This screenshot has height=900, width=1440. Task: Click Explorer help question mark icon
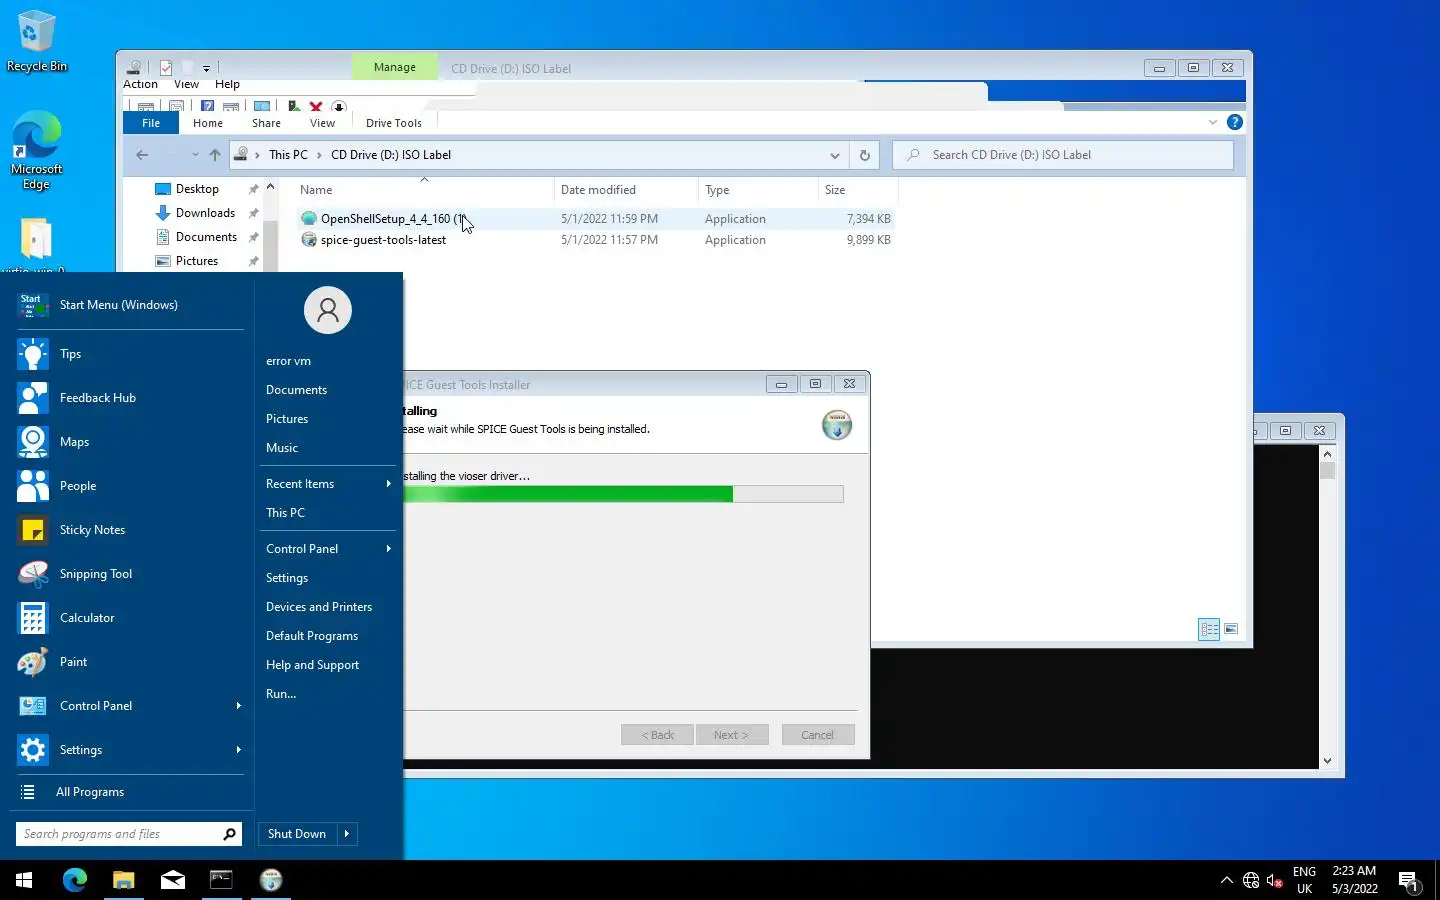click(x=1235, y=122)
